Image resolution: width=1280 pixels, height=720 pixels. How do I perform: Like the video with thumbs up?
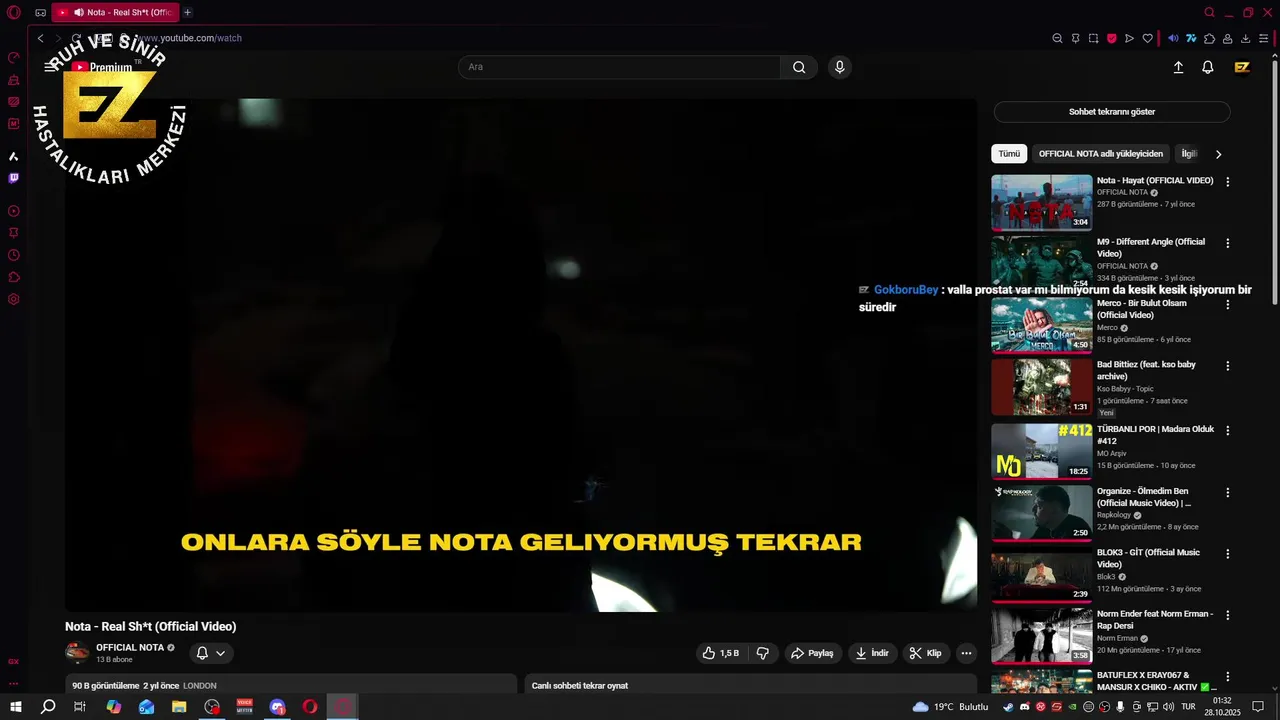[720, 653]
